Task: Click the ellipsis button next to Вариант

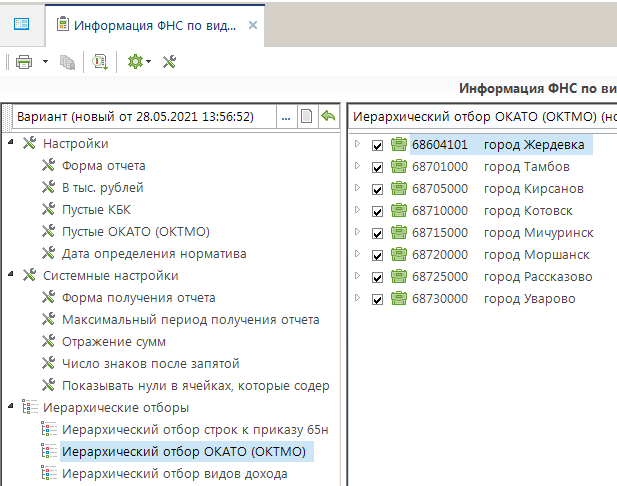Action: click(286, 117)
